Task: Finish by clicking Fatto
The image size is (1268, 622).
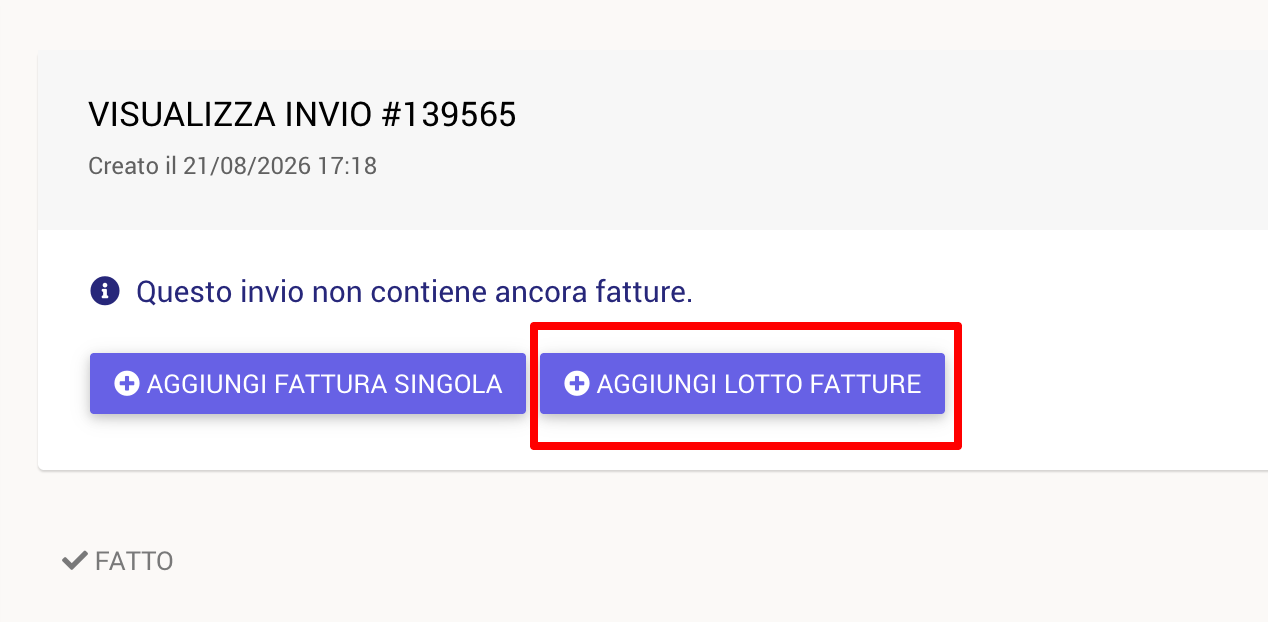Action: pos(118,561)
